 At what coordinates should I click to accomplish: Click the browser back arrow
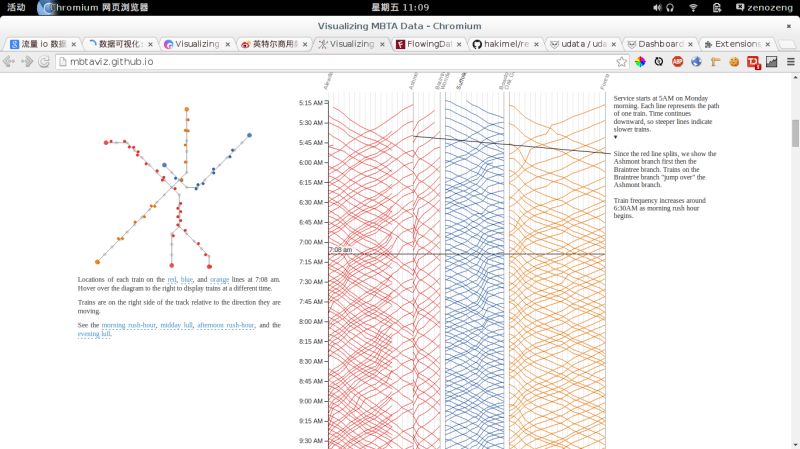coord(9,62)
